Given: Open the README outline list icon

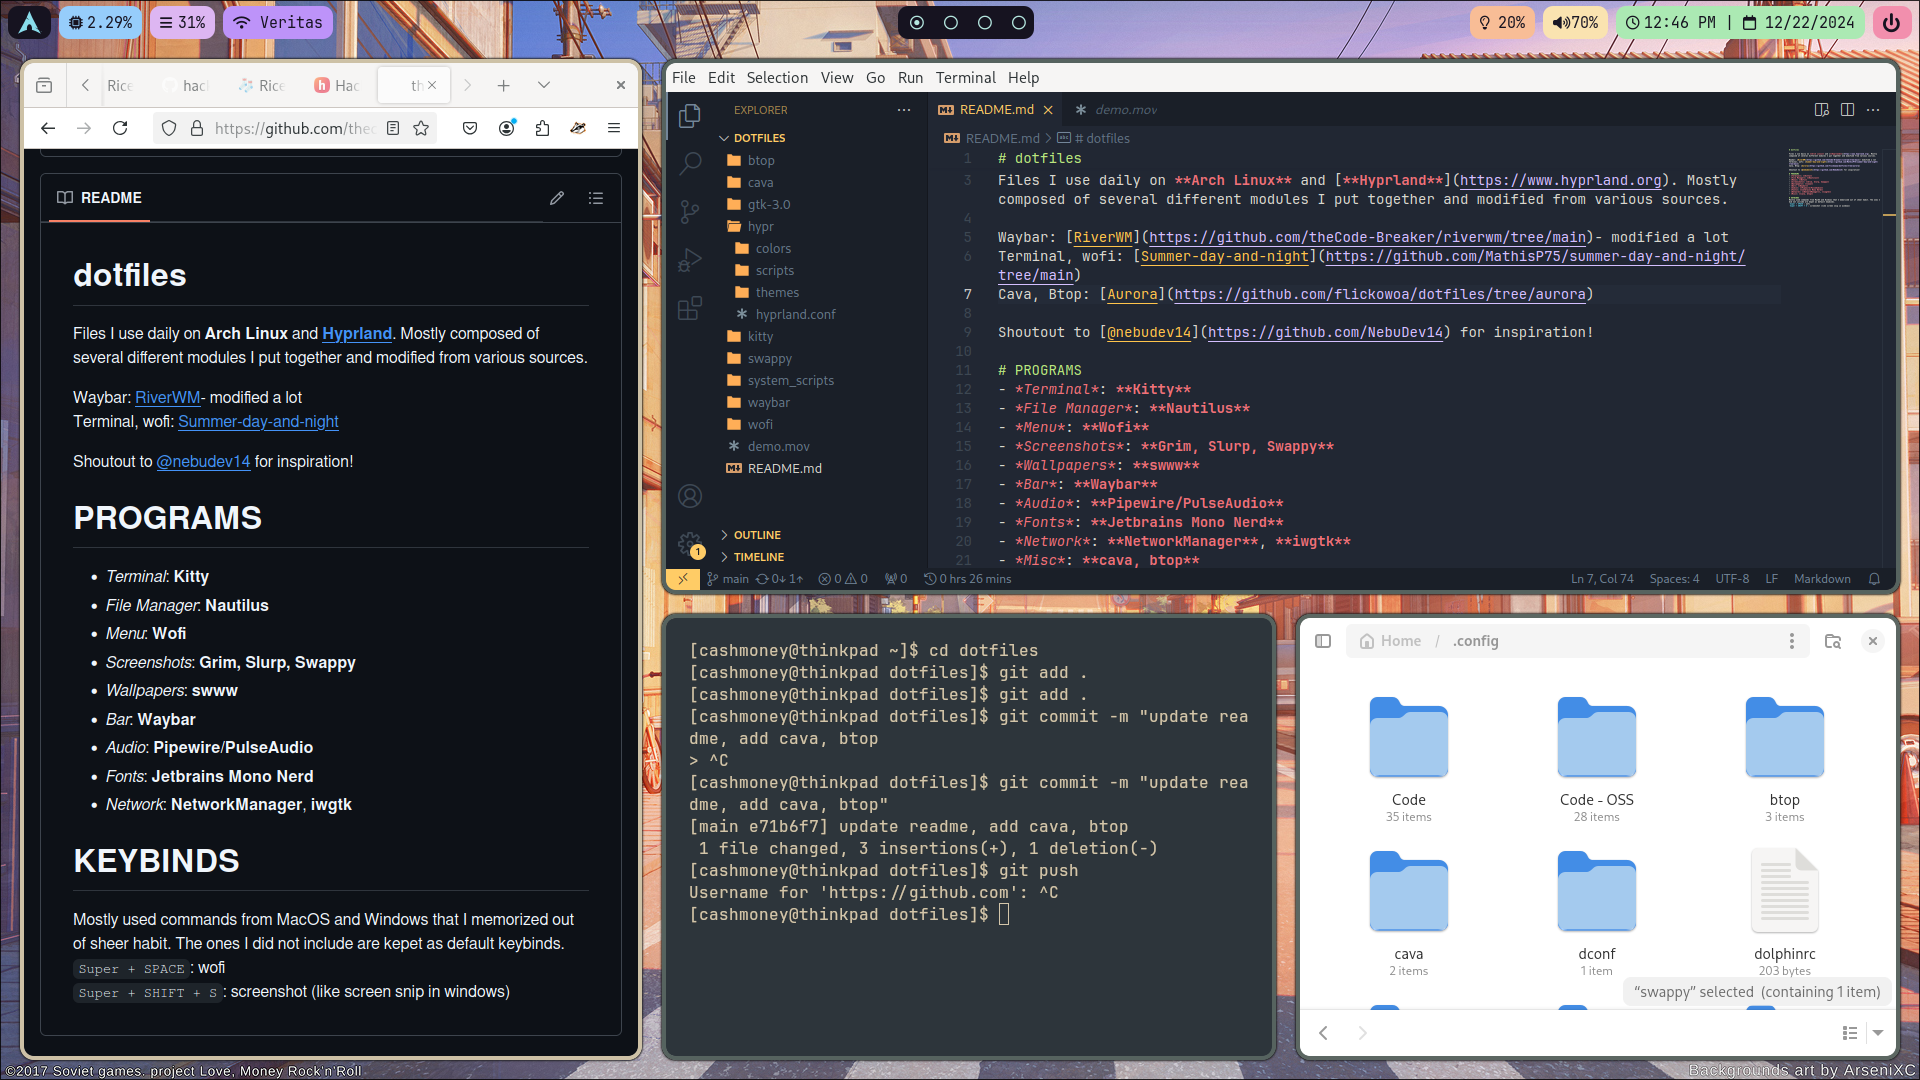Looking at the screenshot, I should pyautogui.click(x=596, y=198).
